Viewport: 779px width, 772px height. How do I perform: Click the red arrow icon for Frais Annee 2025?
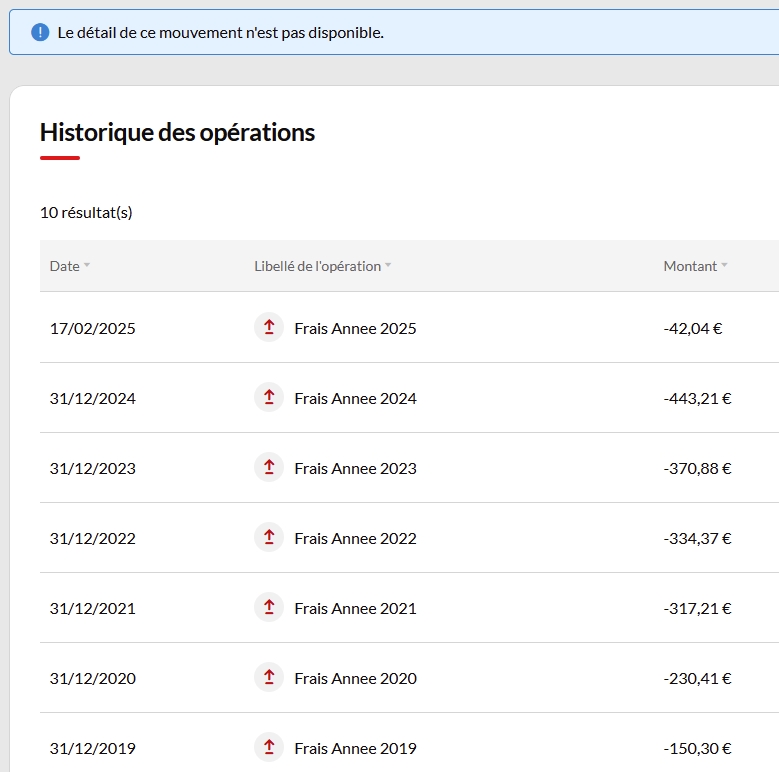(269, 327)
